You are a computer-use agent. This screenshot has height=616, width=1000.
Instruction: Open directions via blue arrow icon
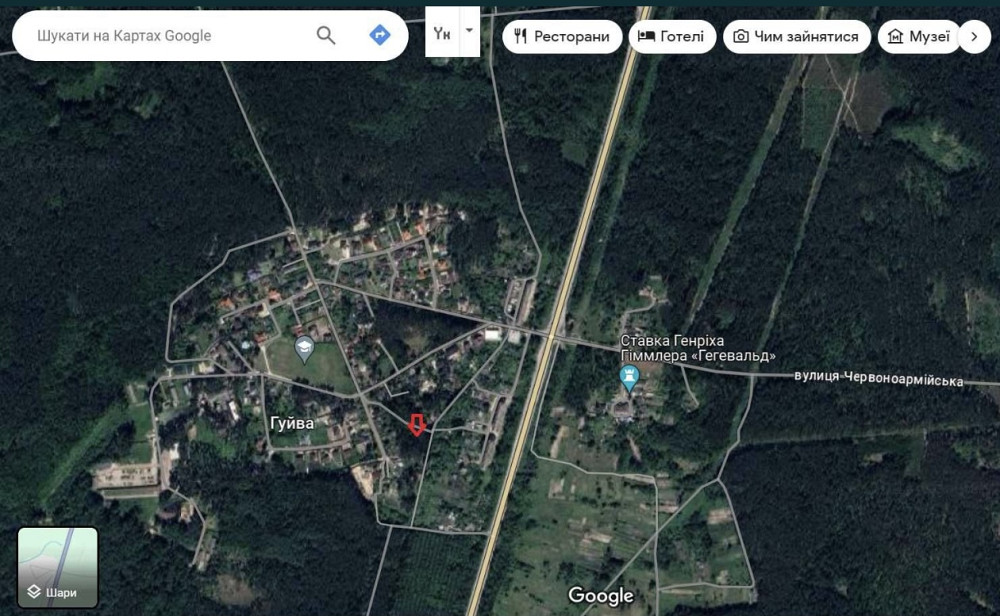tap(379, 34)
